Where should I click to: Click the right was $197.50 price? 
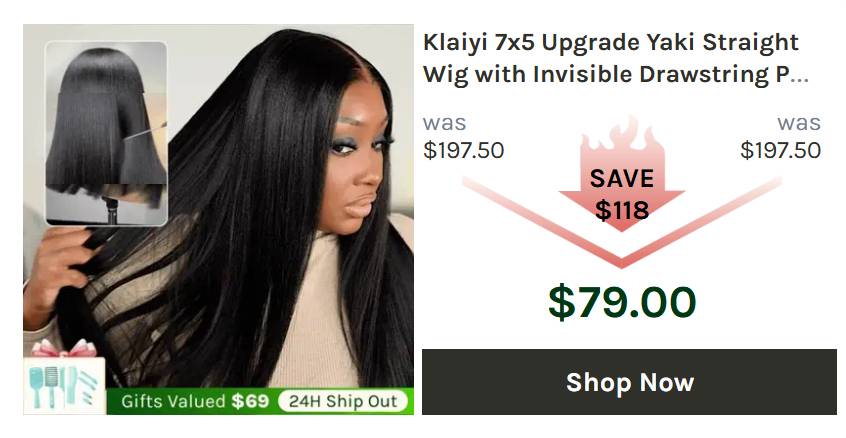(x=781, y=137)
